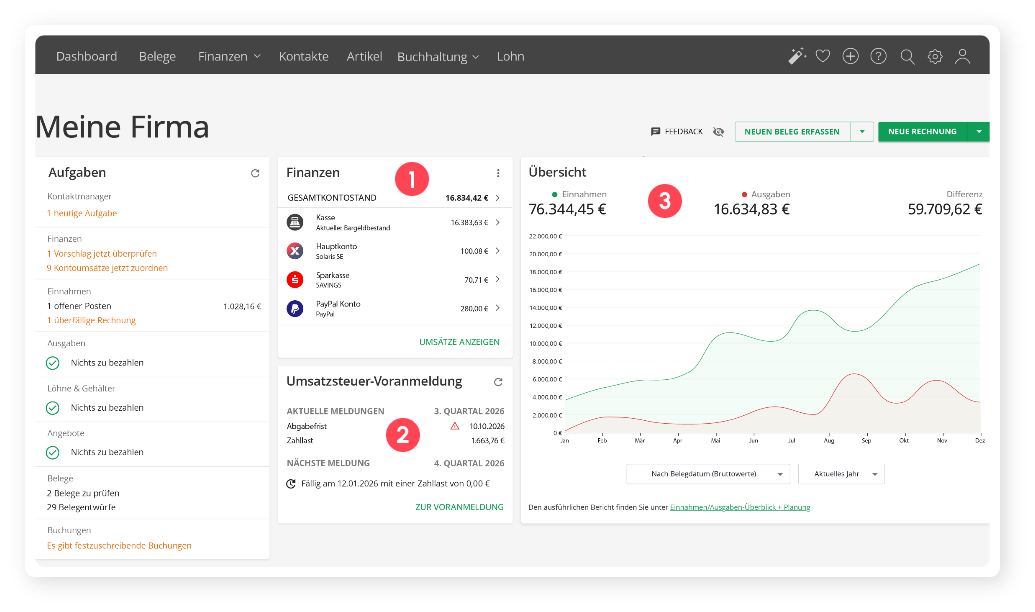
Task: Select the PayPal Konto account row
Action: 395,308
